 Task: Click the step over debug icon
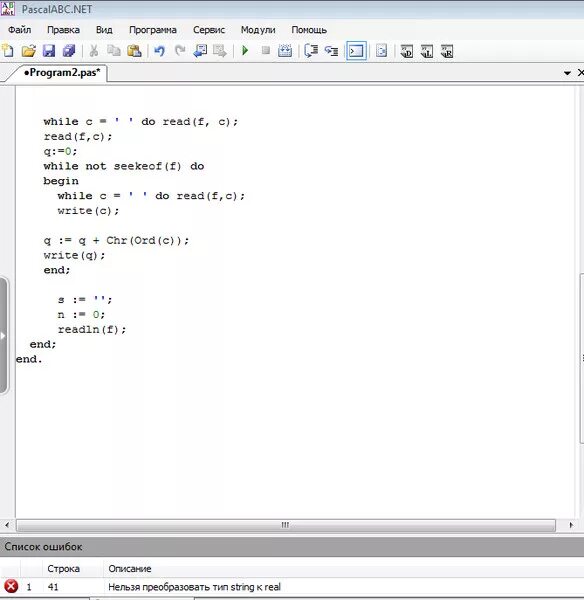tap(331, 51)
